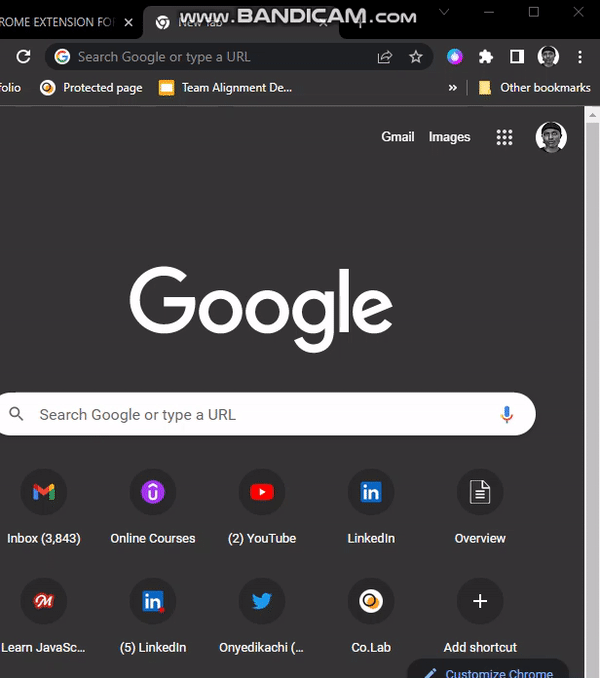The image size is (600, 678).
Task: Click the Google search box on page
Action: click(266, 414)
